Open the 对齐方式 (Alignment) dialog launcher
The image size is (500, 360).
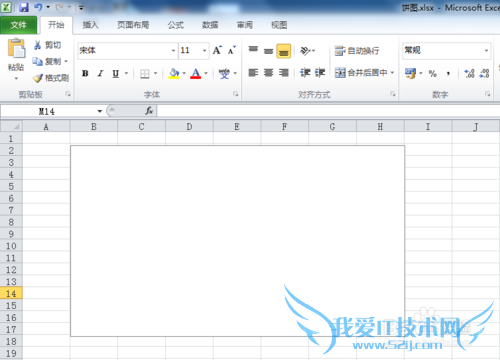pyautogui.click(x=393, y=94)
